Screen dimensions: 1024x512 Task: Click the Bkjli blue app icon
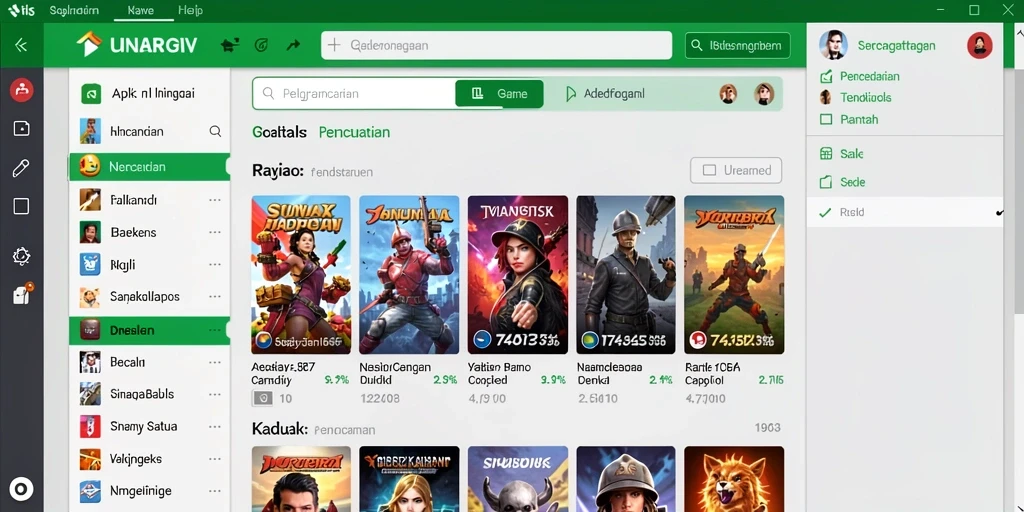click(90, 264)
